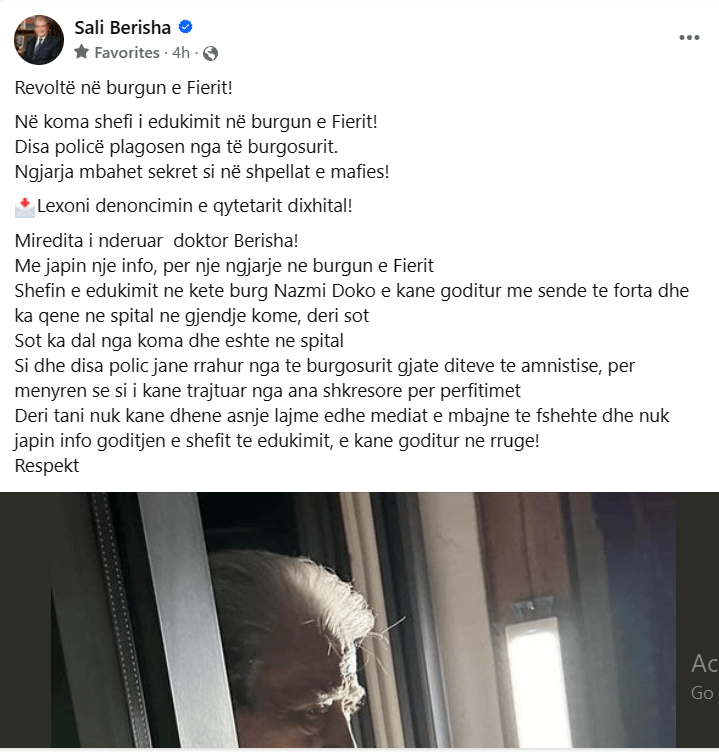Open the 4h post timestamp
Viewport: 719px width, 752px height.
click(181, 52)
